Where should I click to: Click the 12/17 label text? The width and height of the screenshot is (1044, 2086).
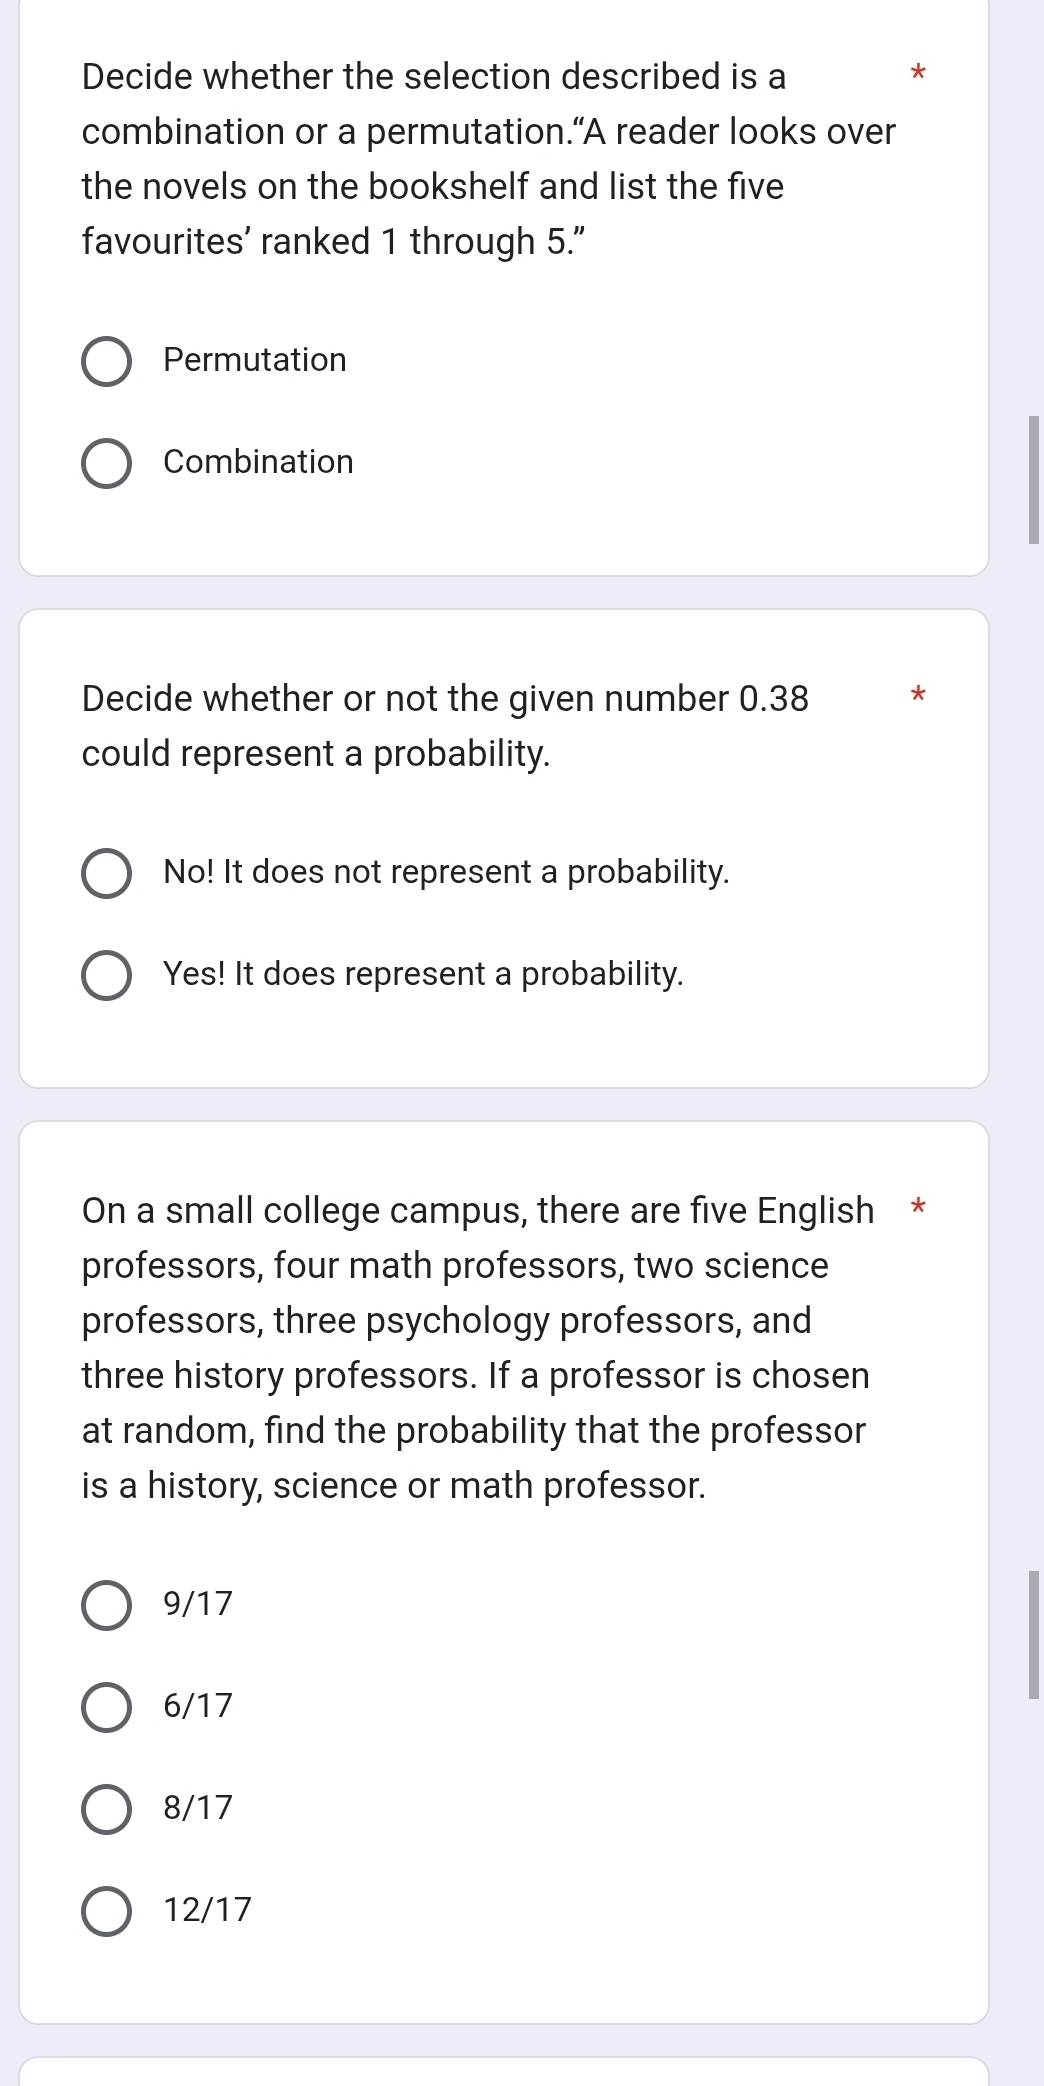point(208,1910)
